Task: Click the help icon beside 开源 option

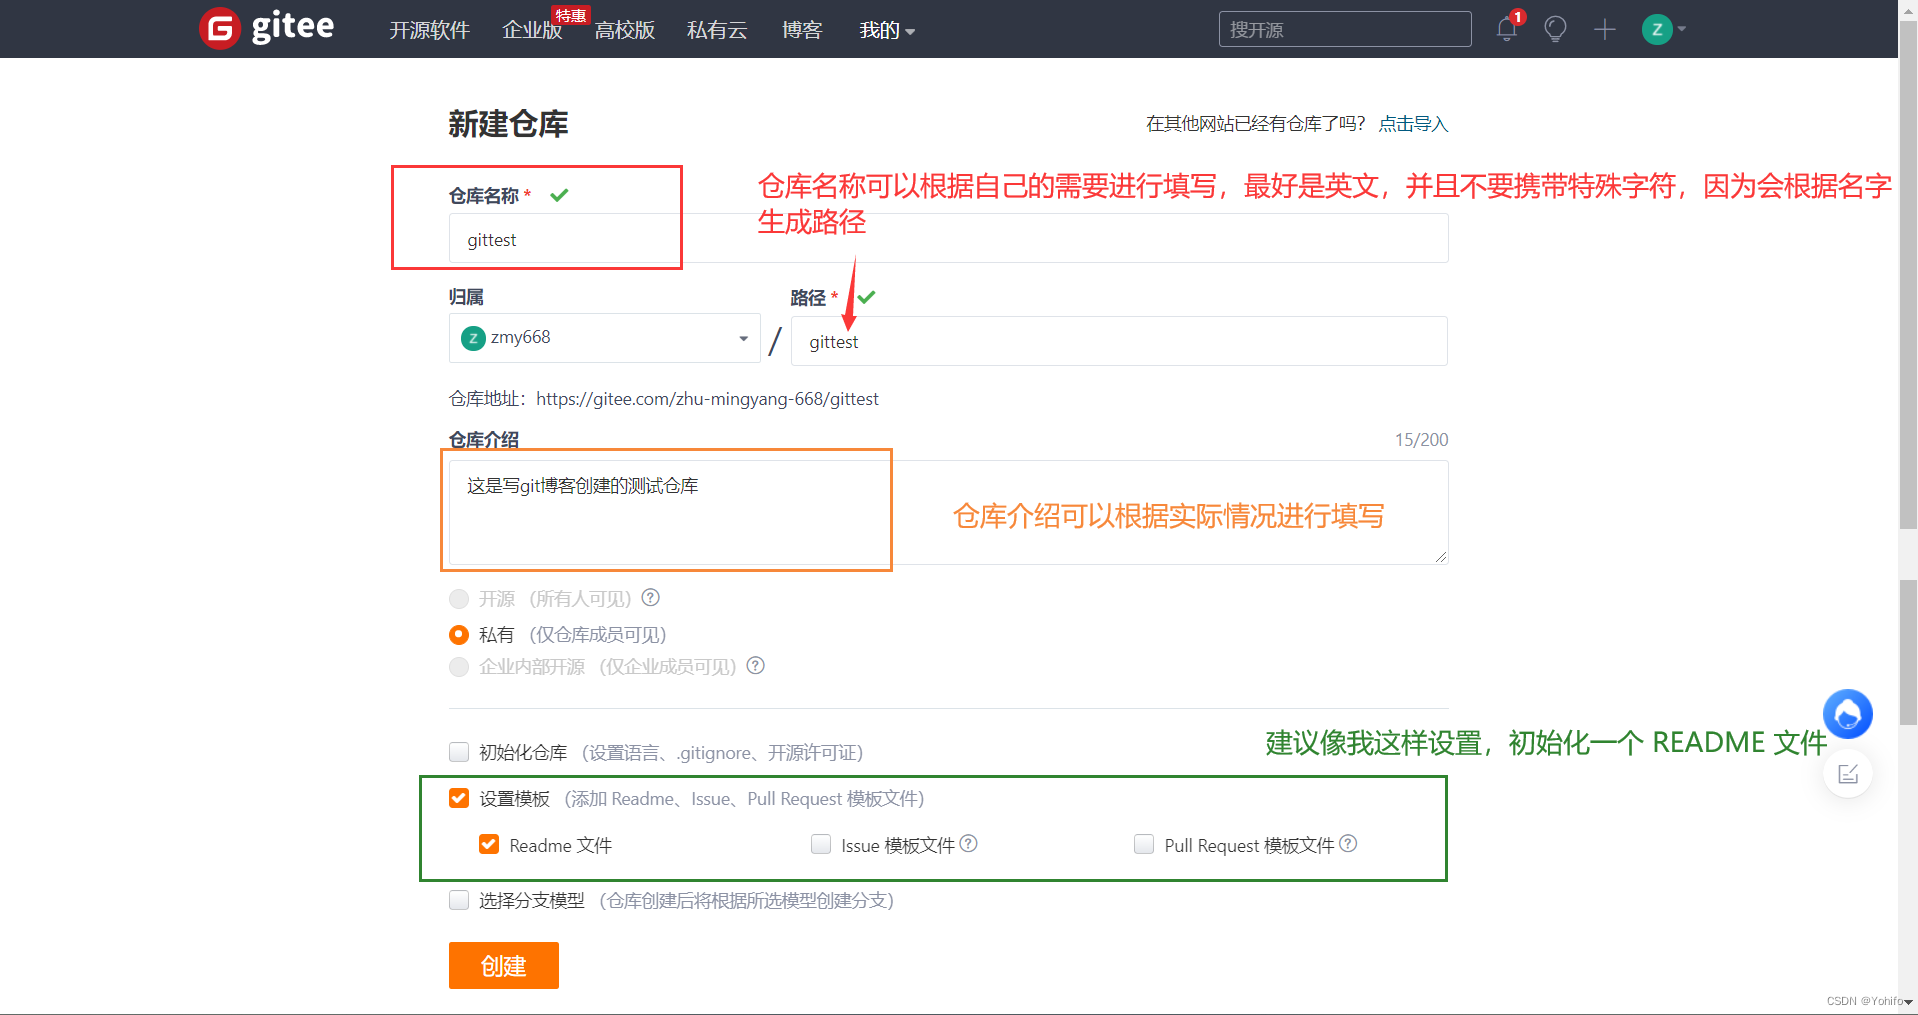Action: point(650,597)
